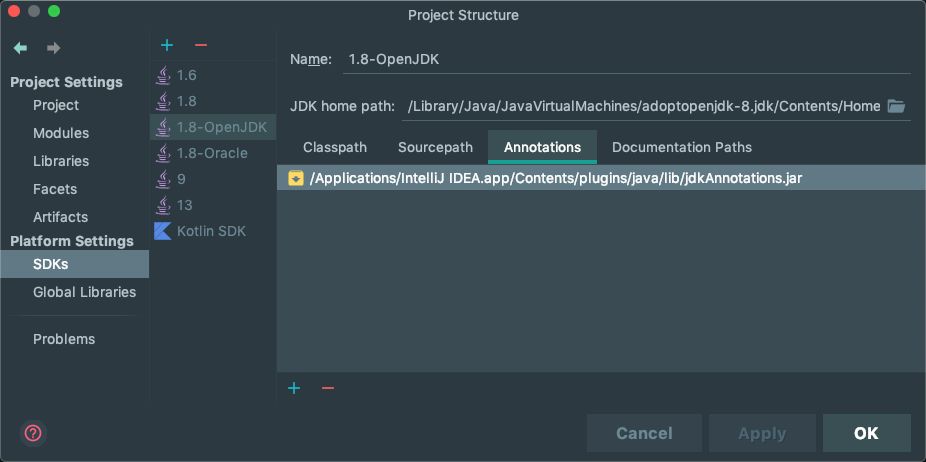Select SDKs under Platform Settings
This screenshot has height=462, width=926.
(74, 264)
